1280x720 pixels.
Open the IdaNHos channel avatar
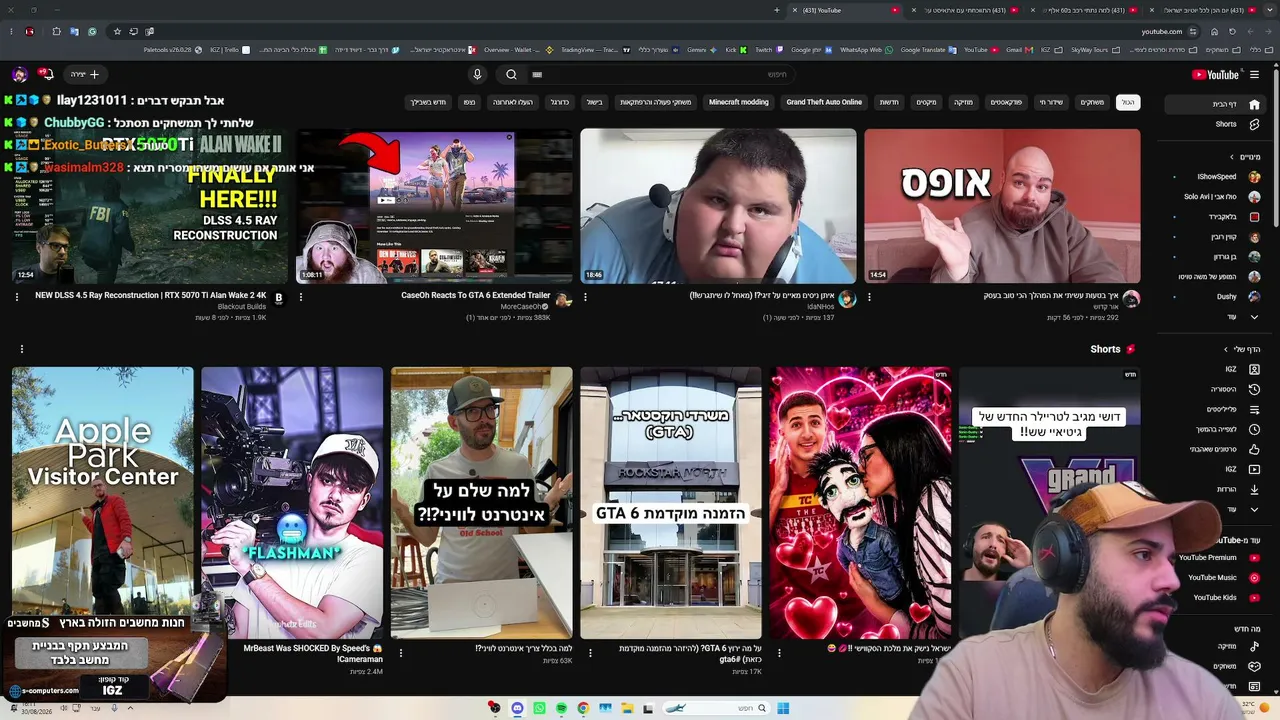[x=847, y=299]
